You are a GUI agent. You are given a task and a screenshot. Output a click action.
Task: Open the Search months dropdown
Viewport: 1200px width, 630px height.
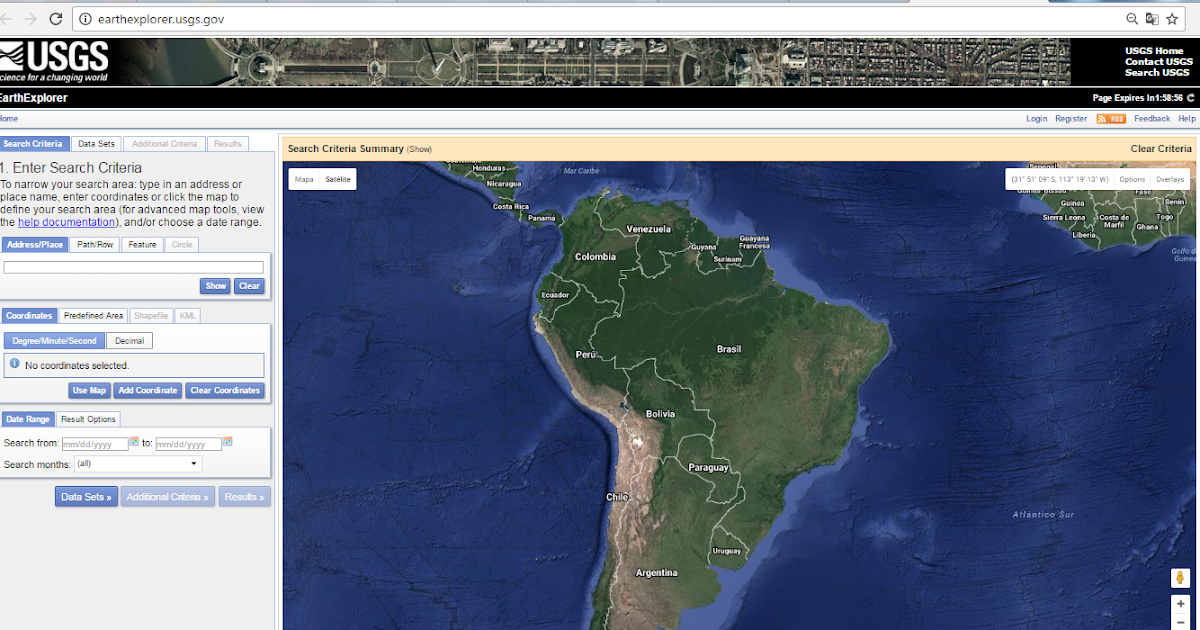click(x=137, y=463)
